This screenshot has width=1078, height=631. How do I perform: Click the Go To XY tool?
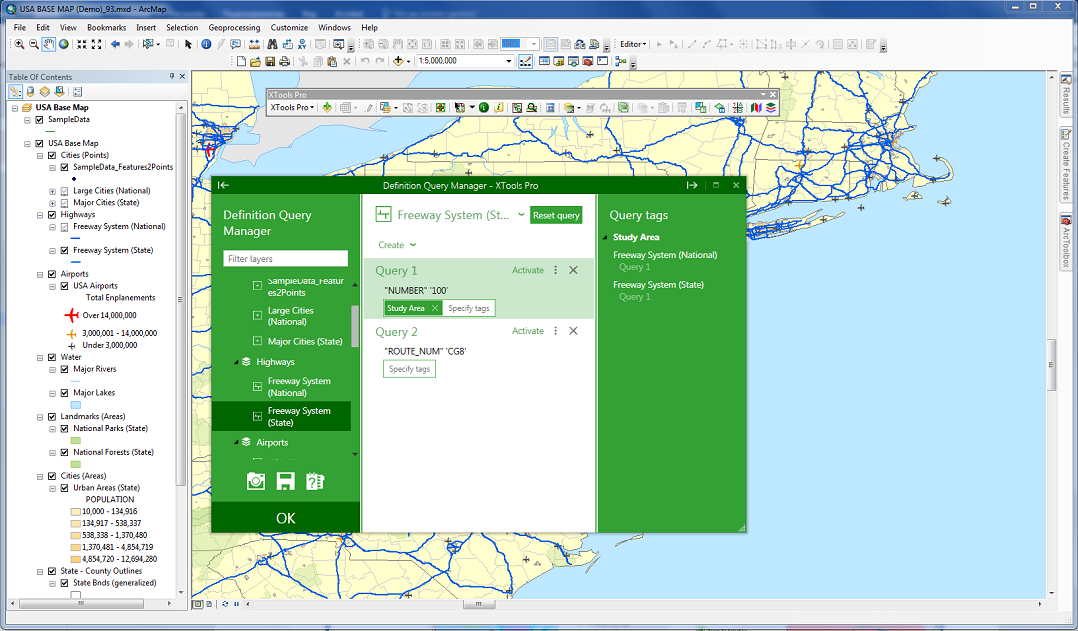tap(302, 44)
